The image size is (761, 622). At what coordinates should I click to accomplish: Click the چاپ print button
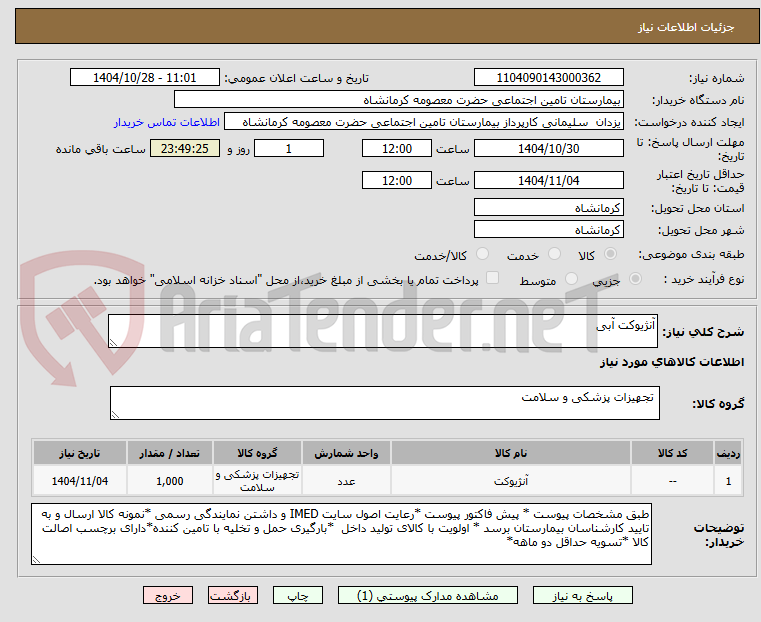pyautogui.click(x=298, y=595)
